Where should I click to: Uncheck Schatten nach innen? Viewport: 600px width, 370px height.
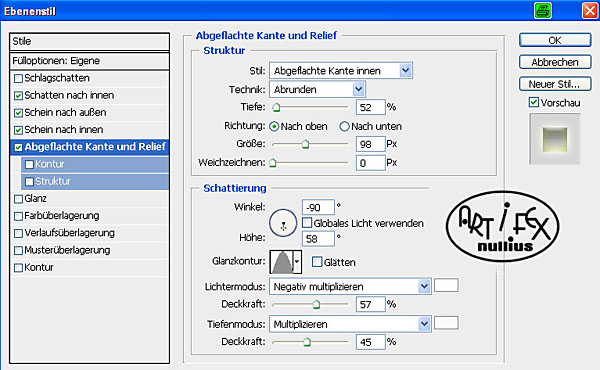[x=18, y=96]
